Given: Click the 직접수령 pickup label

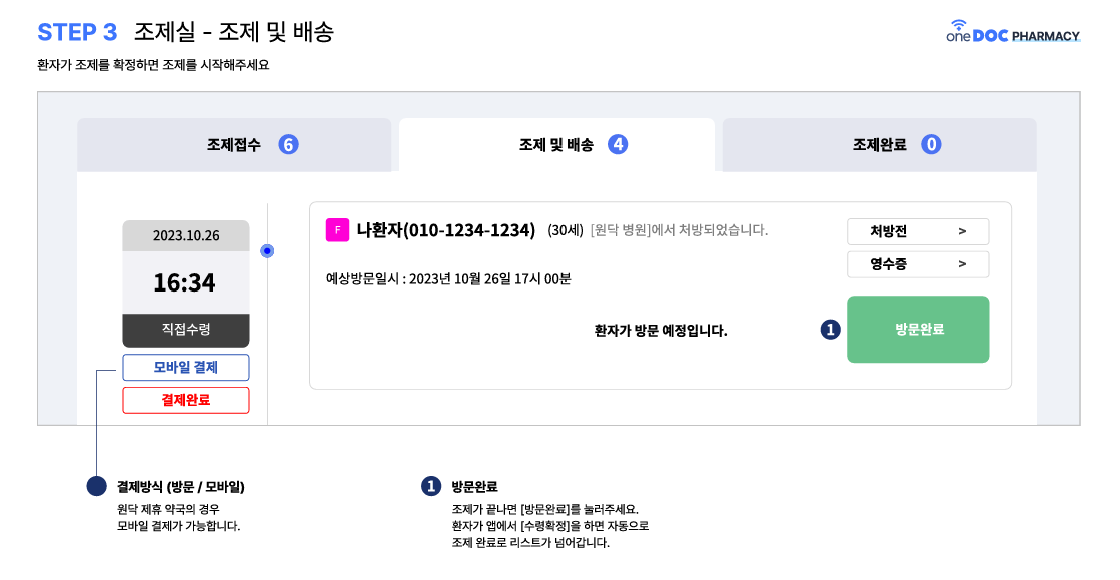Looking at the screenshot, I should tap(186, 330).
